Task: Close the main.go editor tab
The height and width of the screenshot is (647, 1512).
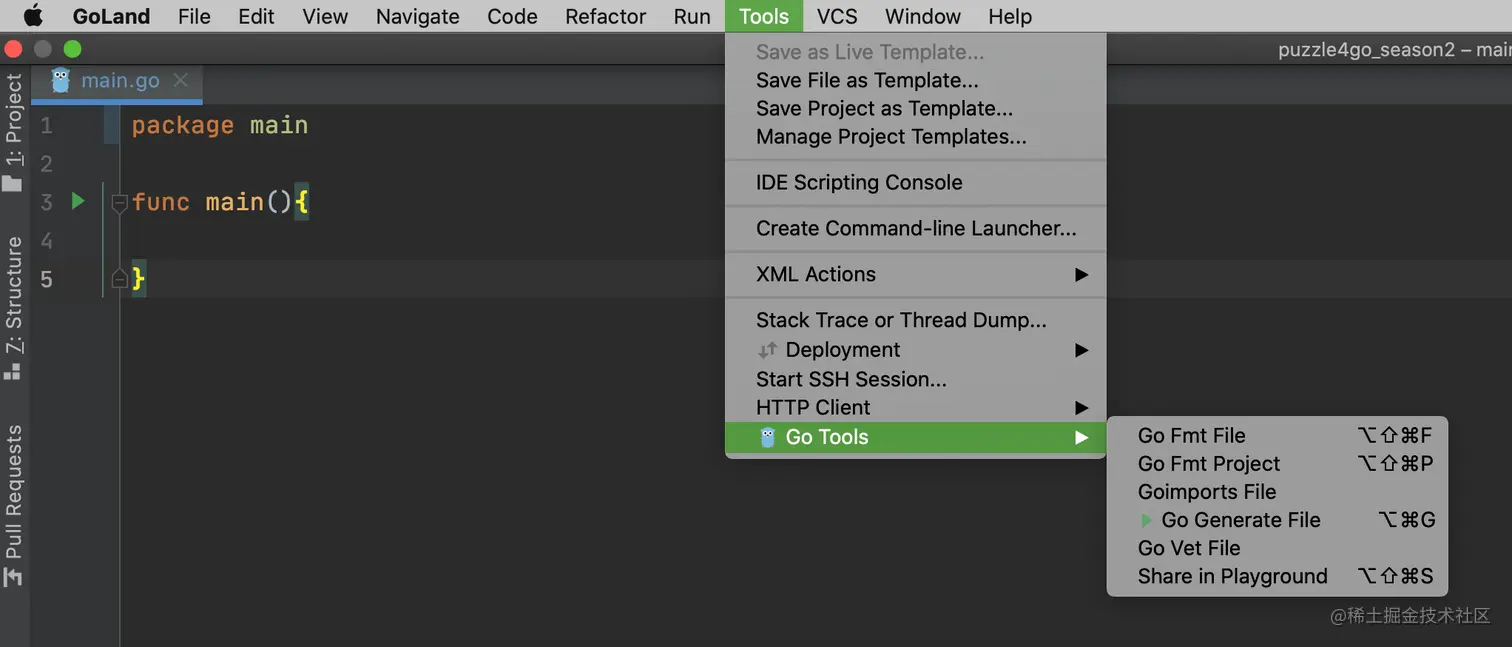Action: 181,81
